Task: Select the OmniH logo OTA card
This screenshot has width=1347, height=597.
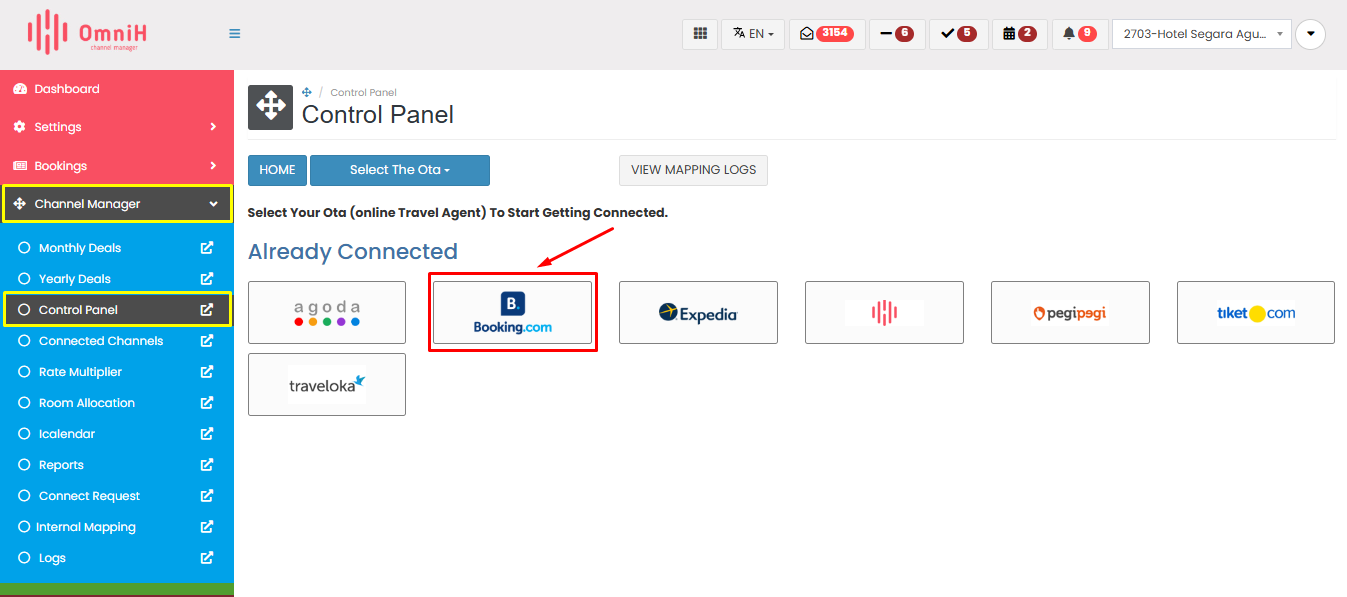Action: (x=884, y=313)
